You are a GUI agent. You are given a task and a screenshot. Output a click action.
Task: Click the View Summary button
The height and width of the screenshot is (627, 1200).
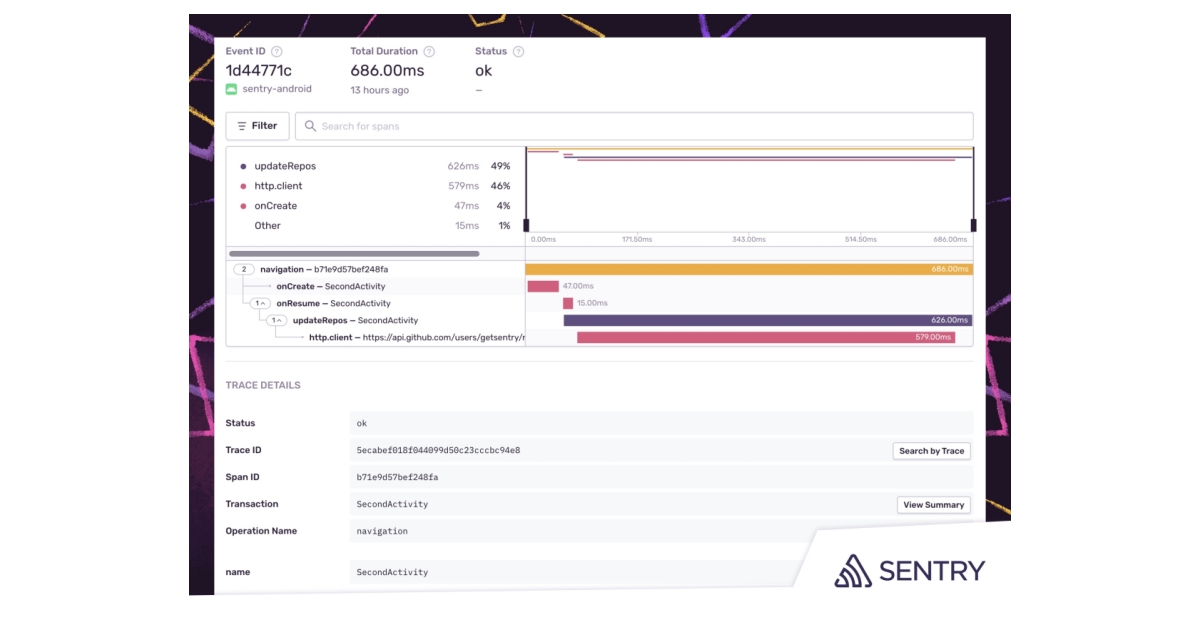933,505
